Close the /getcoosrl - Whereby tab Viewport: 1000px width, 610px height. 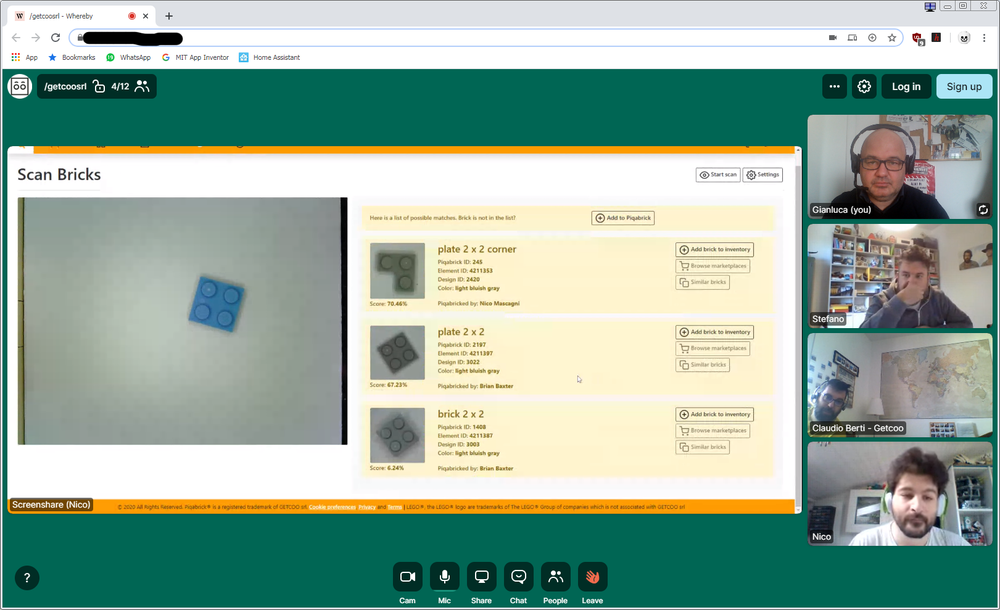pyautogui.click(x=145, y=16)
